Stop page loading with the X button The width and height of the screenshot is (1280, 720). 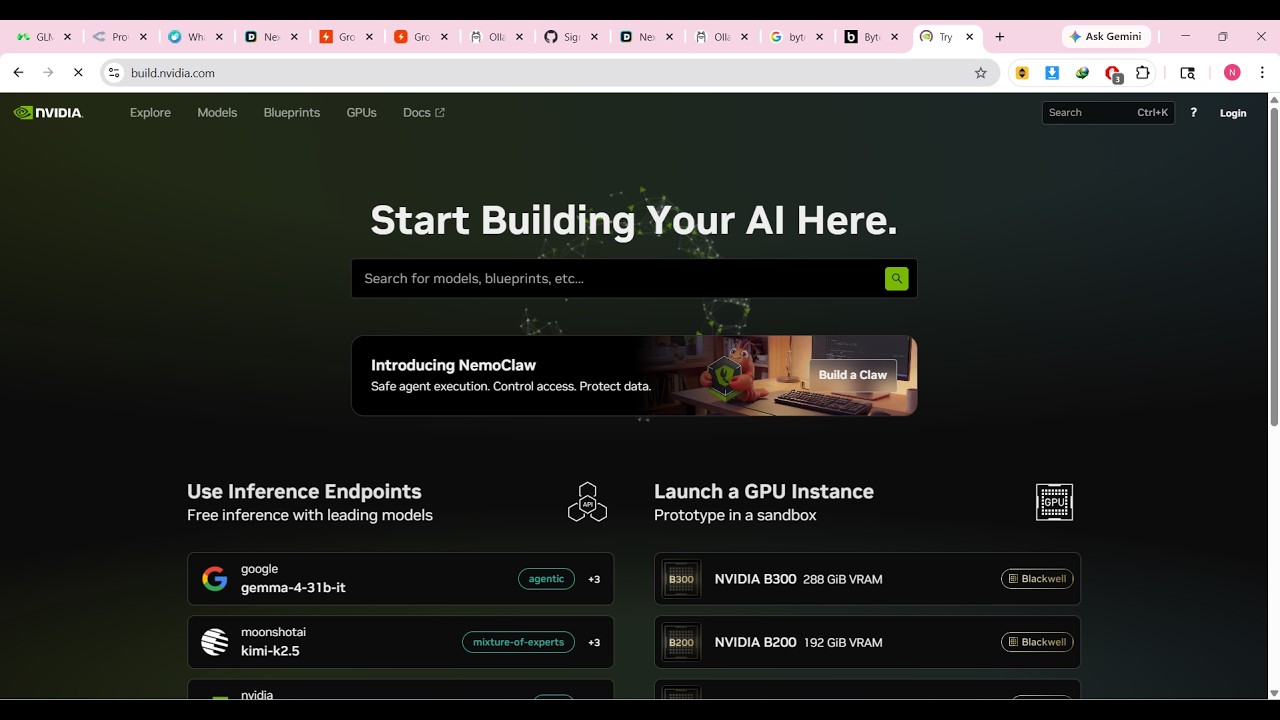tap(78, 73)
